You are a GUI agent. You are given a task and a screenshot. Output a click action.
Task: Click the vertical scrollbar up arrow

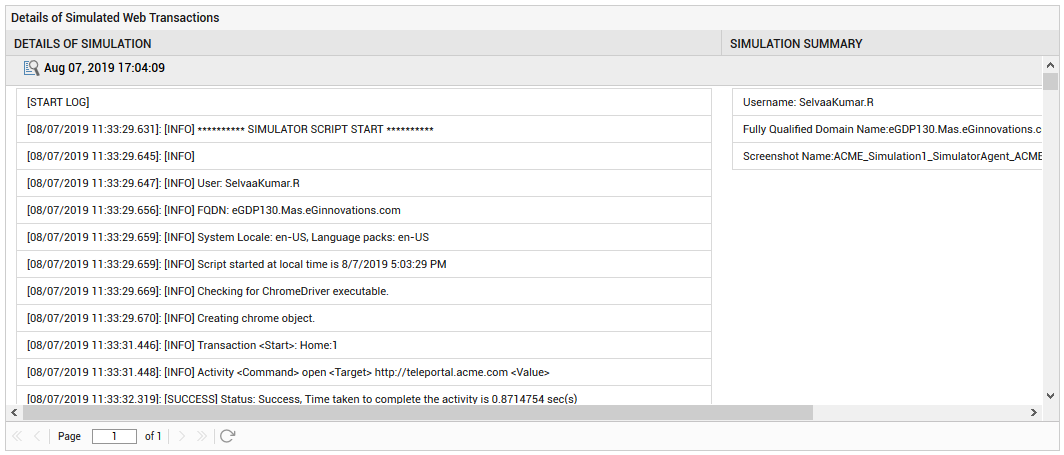[x=1050, y=66]
